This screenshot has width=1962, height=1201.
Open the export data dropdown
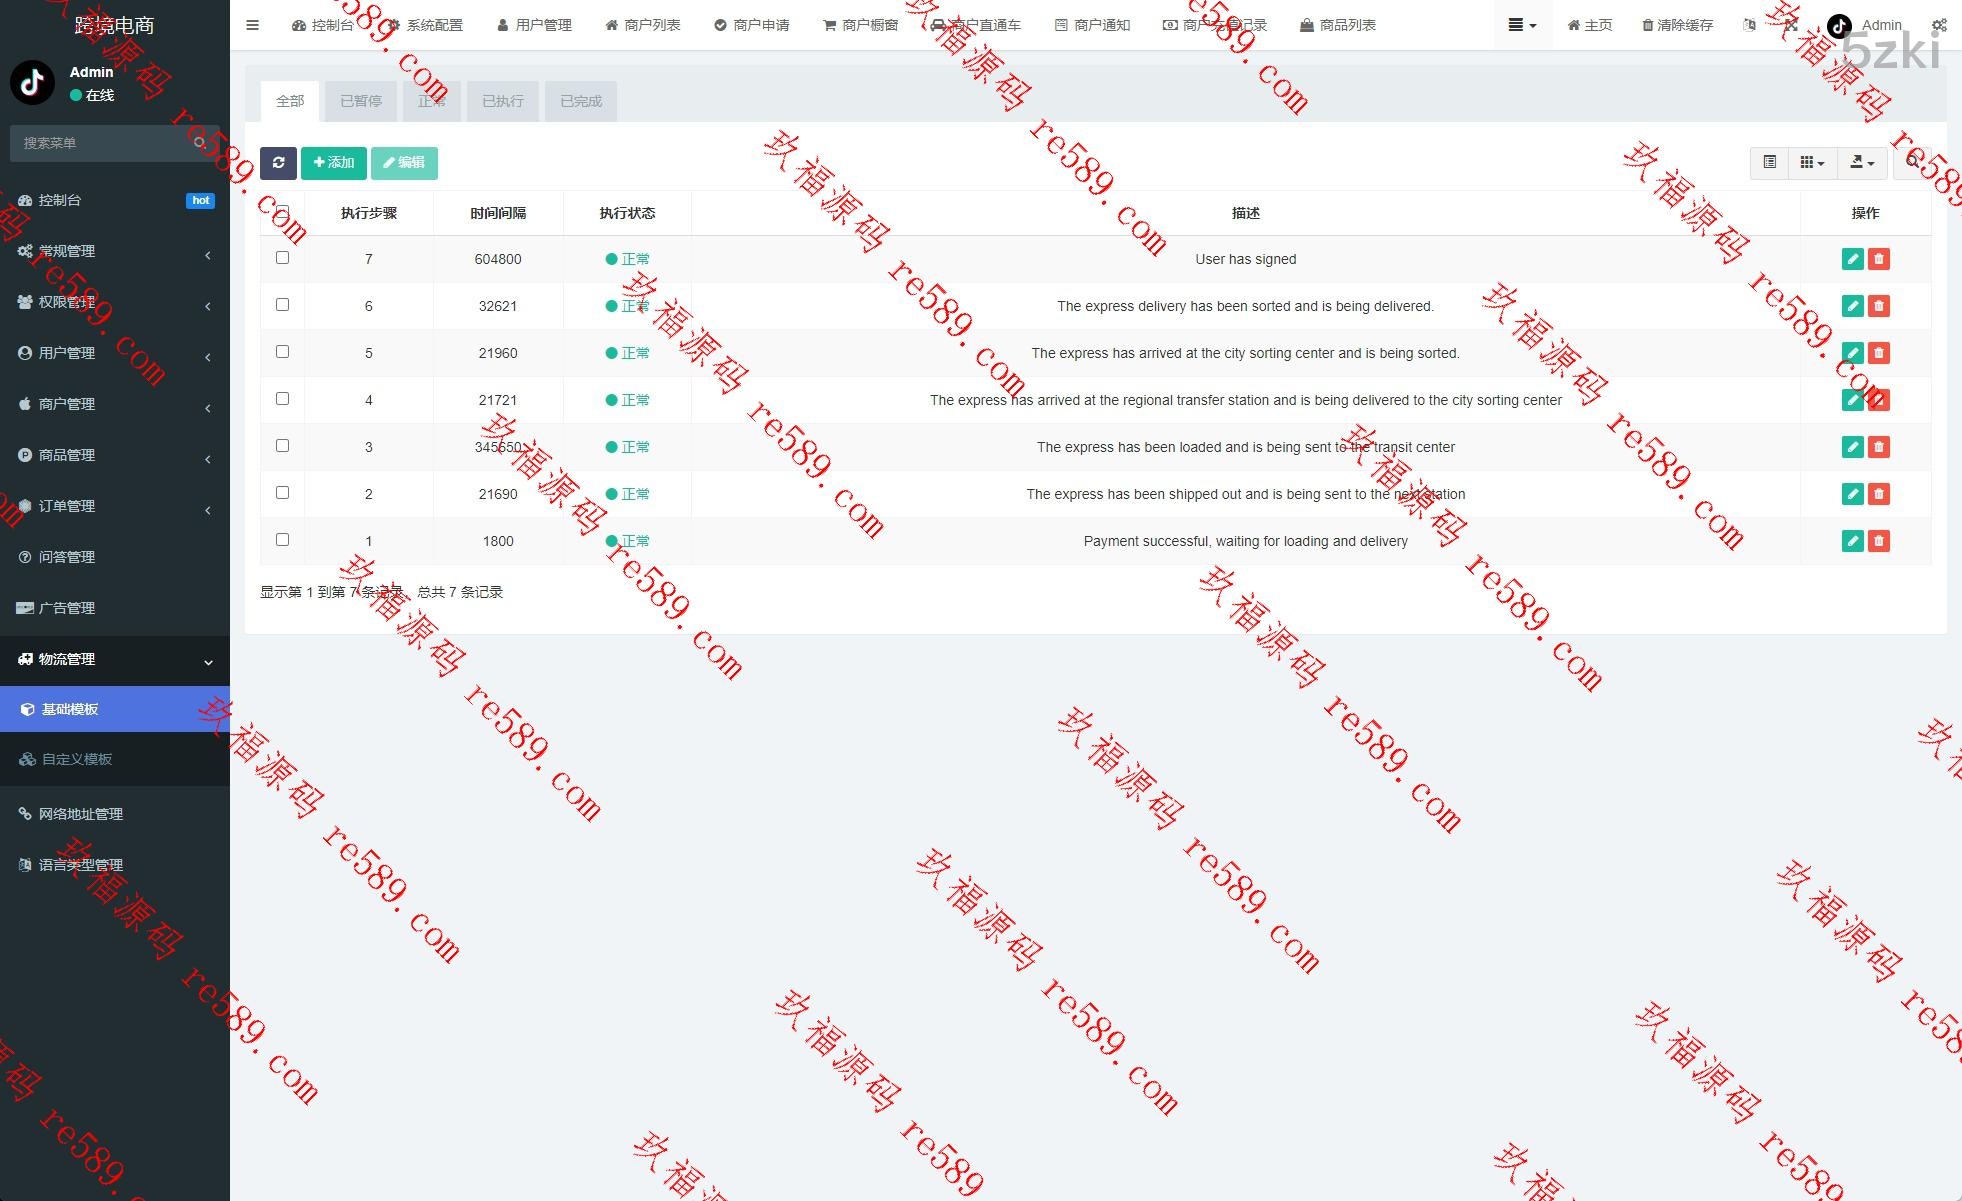tap(1861, 162)
